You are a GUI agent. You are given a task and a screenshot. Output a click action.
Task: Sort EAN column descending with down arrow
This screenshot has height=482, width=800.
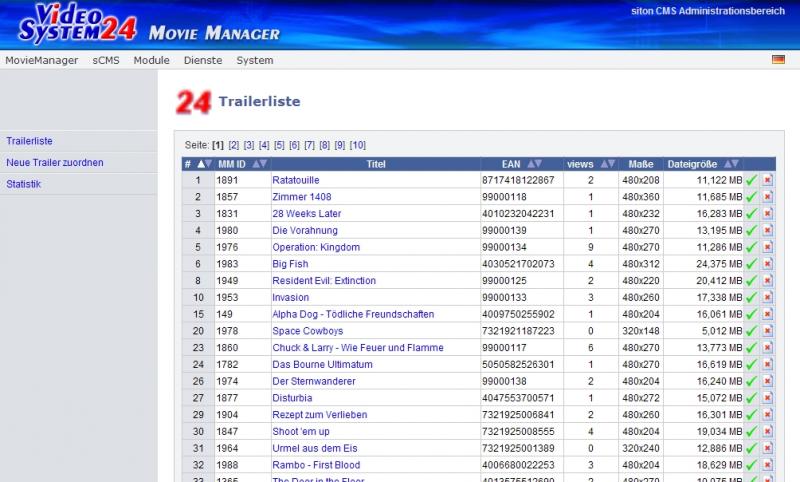click(538, 164)
